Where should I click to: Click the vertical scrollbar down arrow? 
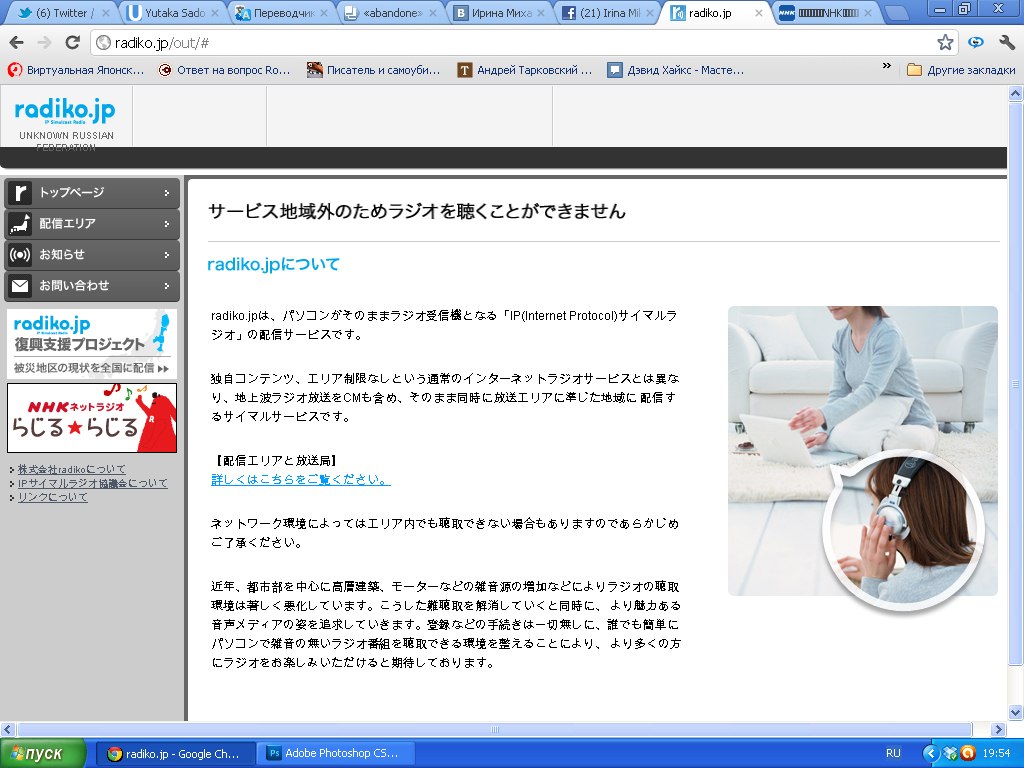point(1016,712)
